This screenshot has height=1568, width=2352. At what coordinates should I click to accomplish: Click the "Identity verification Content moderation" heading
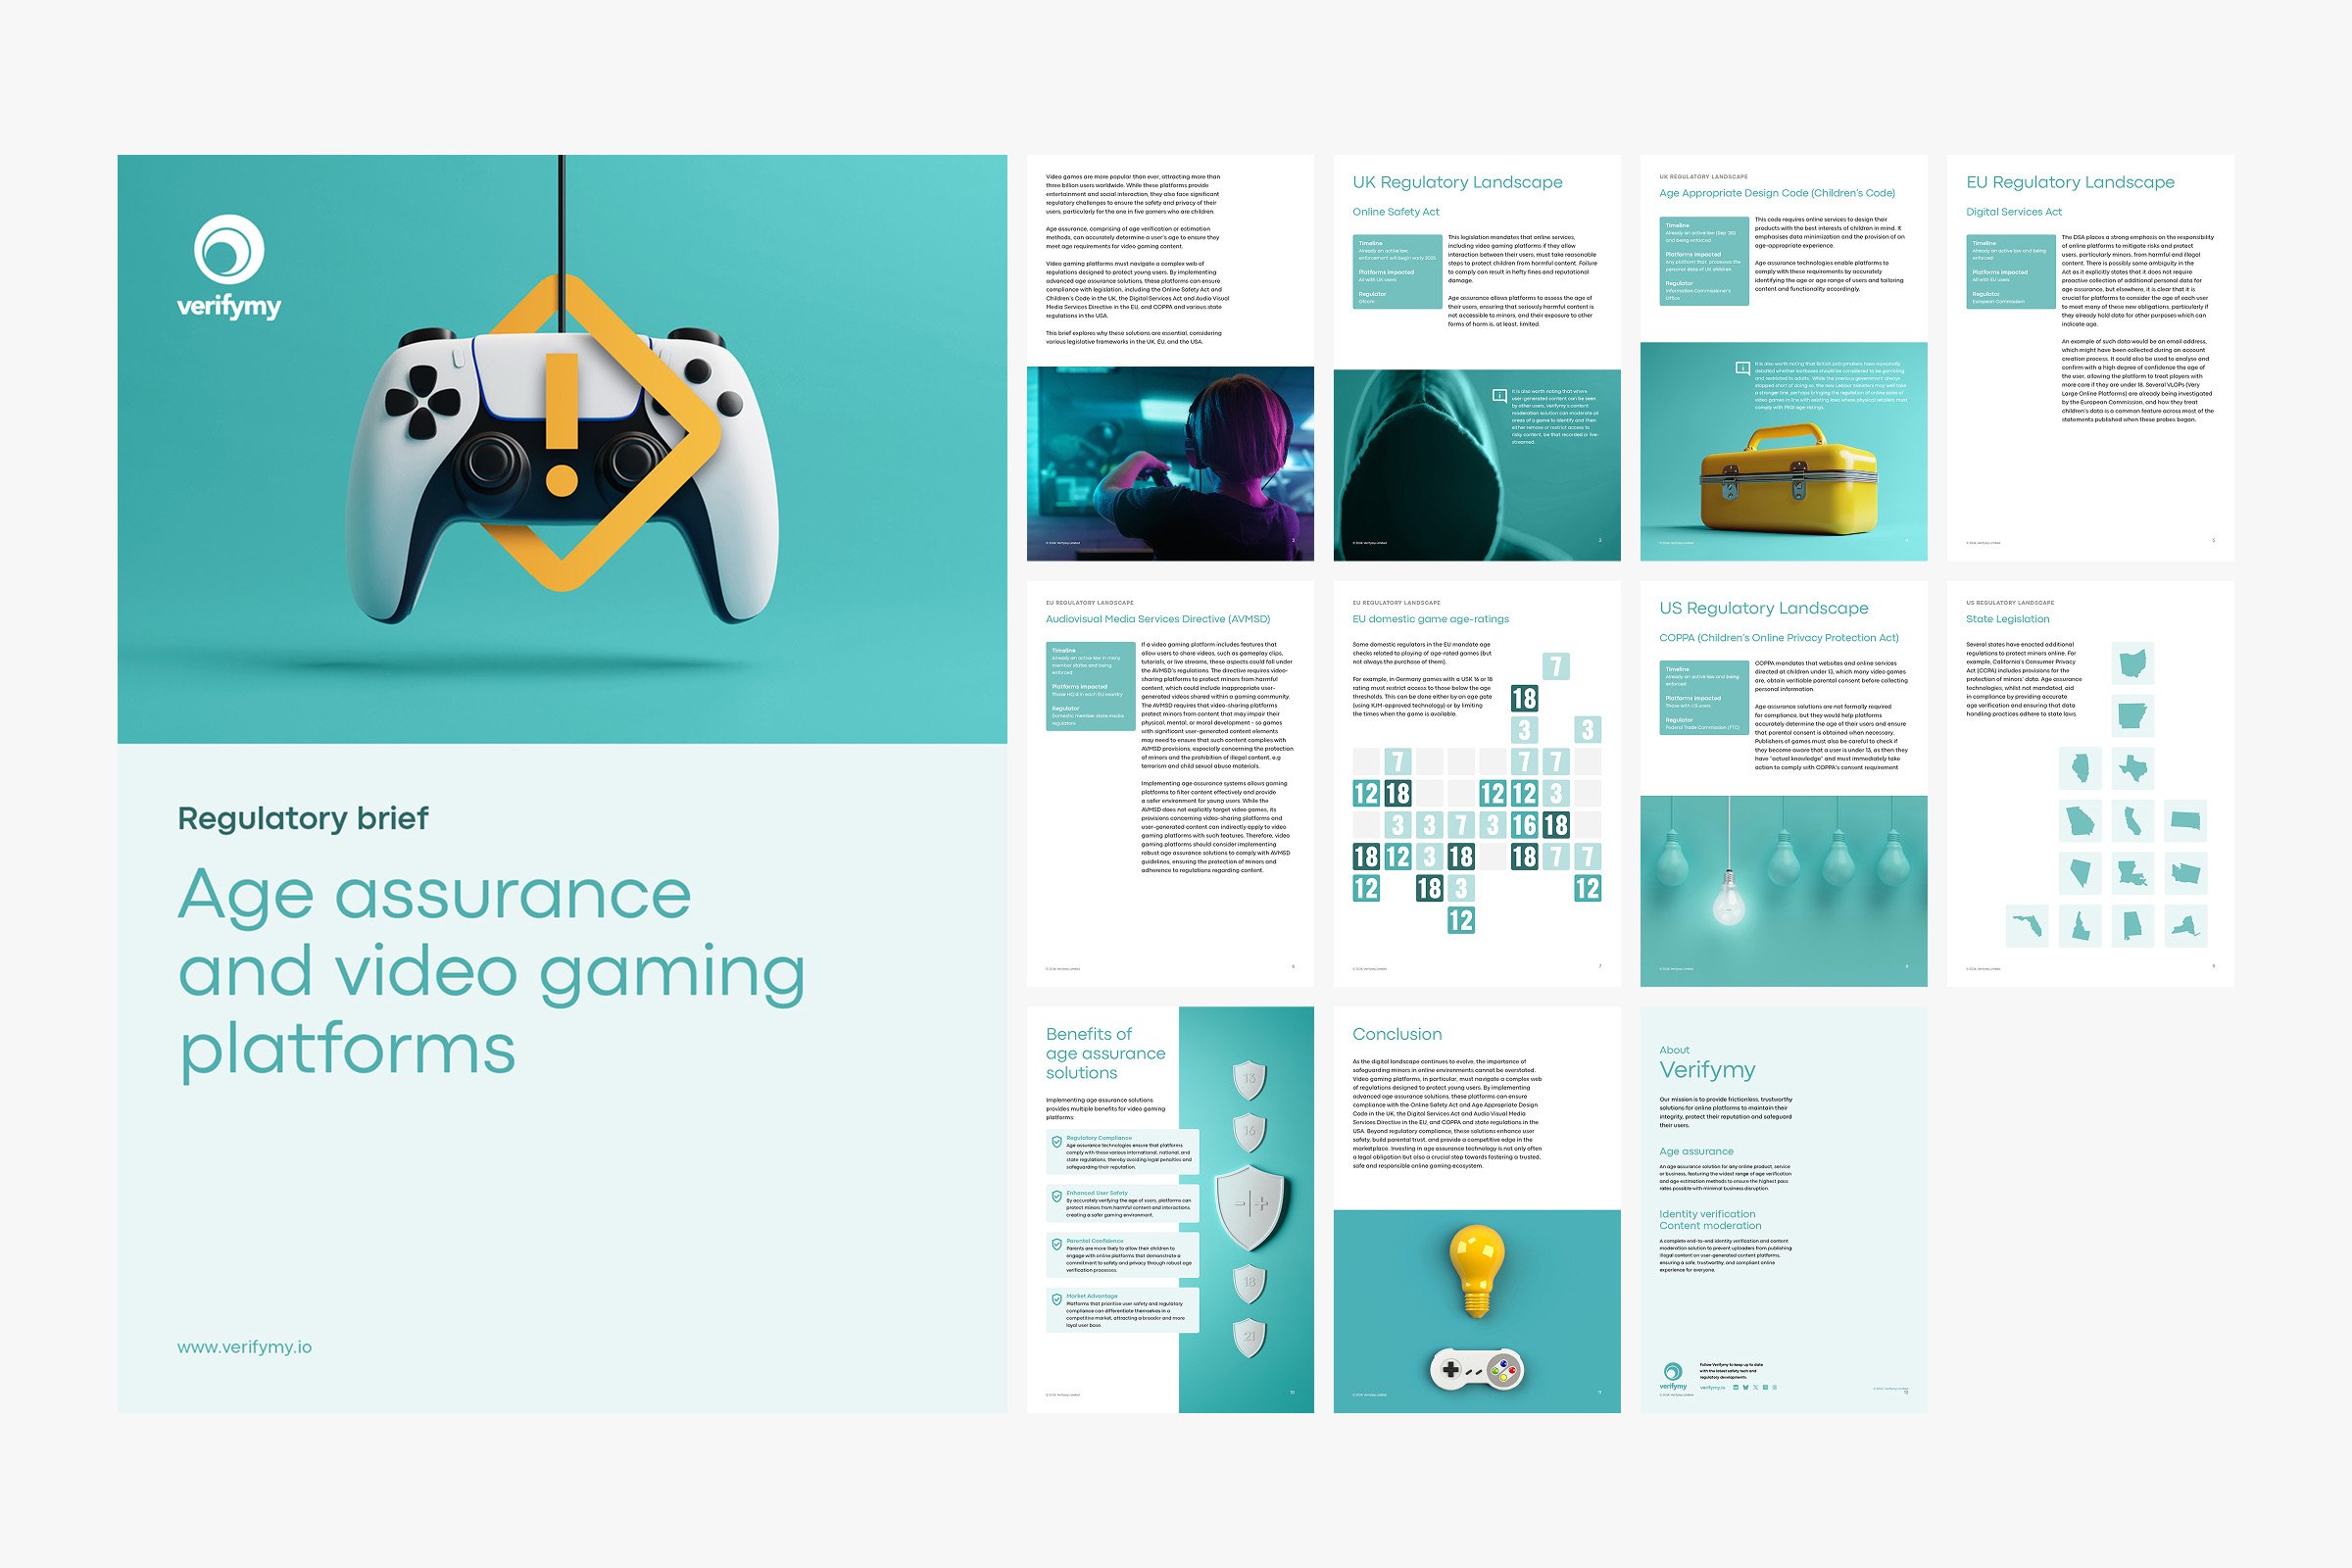[1710, 1220]
